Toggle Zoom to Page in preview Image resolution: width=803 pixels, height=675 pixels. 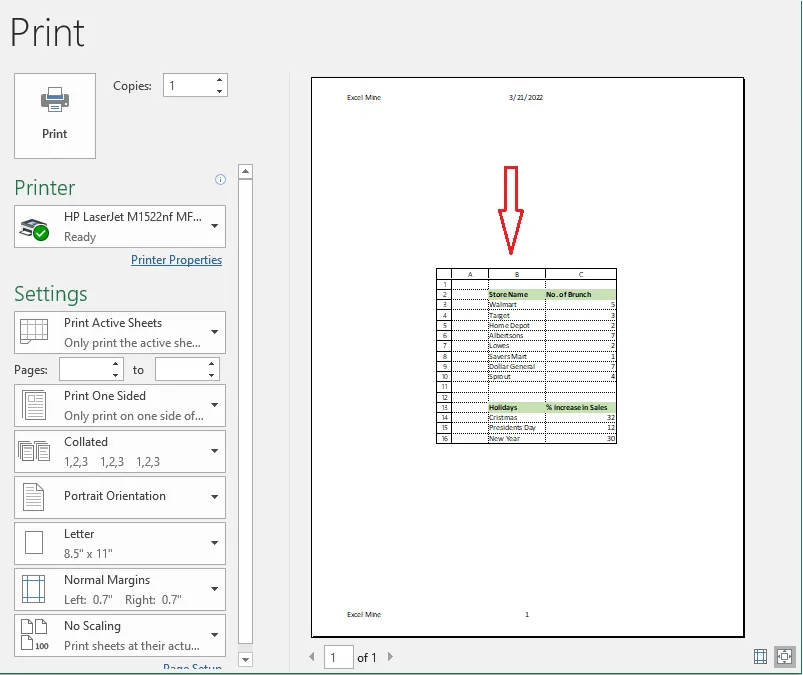(x=784, y=656)
